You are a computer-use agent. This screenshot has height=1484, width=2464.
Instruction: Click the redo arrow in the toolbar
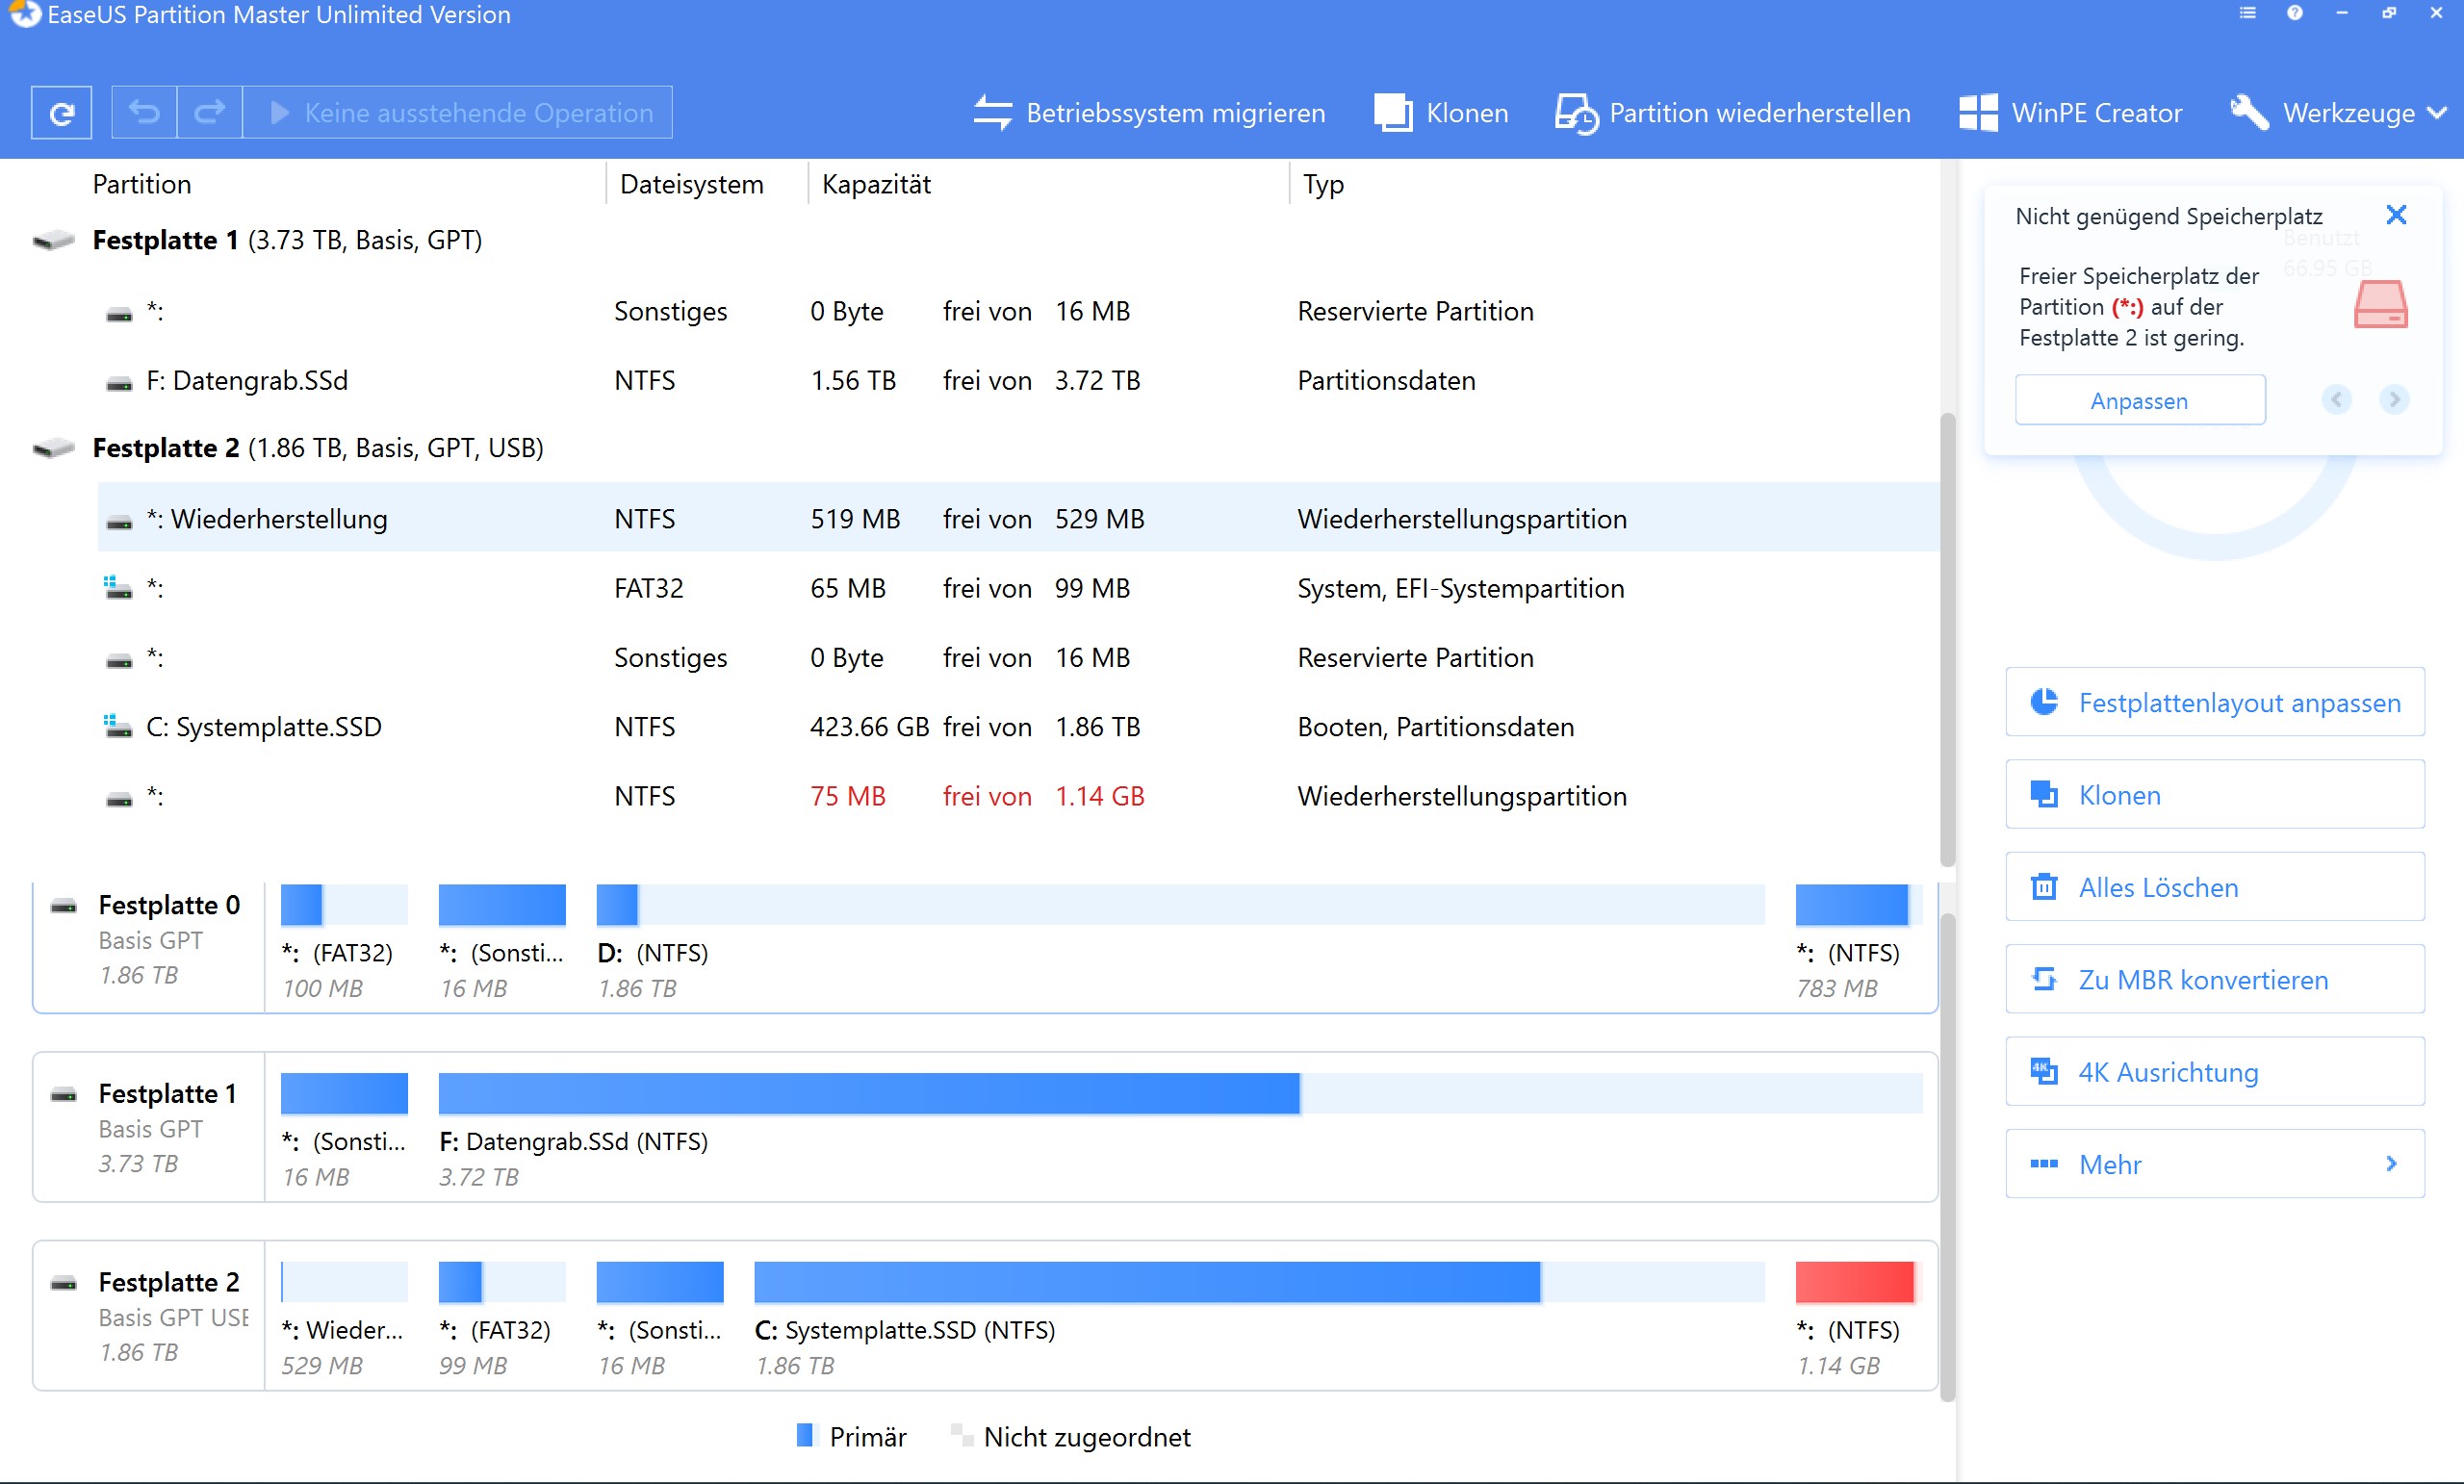click(x=209, y=113)
